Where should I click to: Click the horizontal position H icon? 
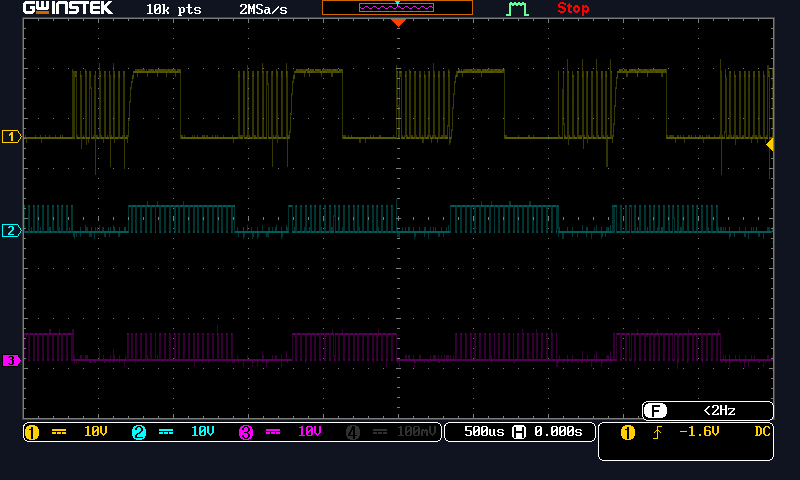[x=519, y=432]
